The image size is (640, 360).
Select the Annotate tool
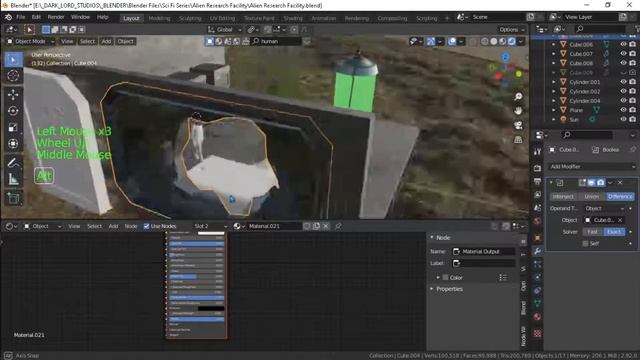pyautogui.click(x=13, y=163)
